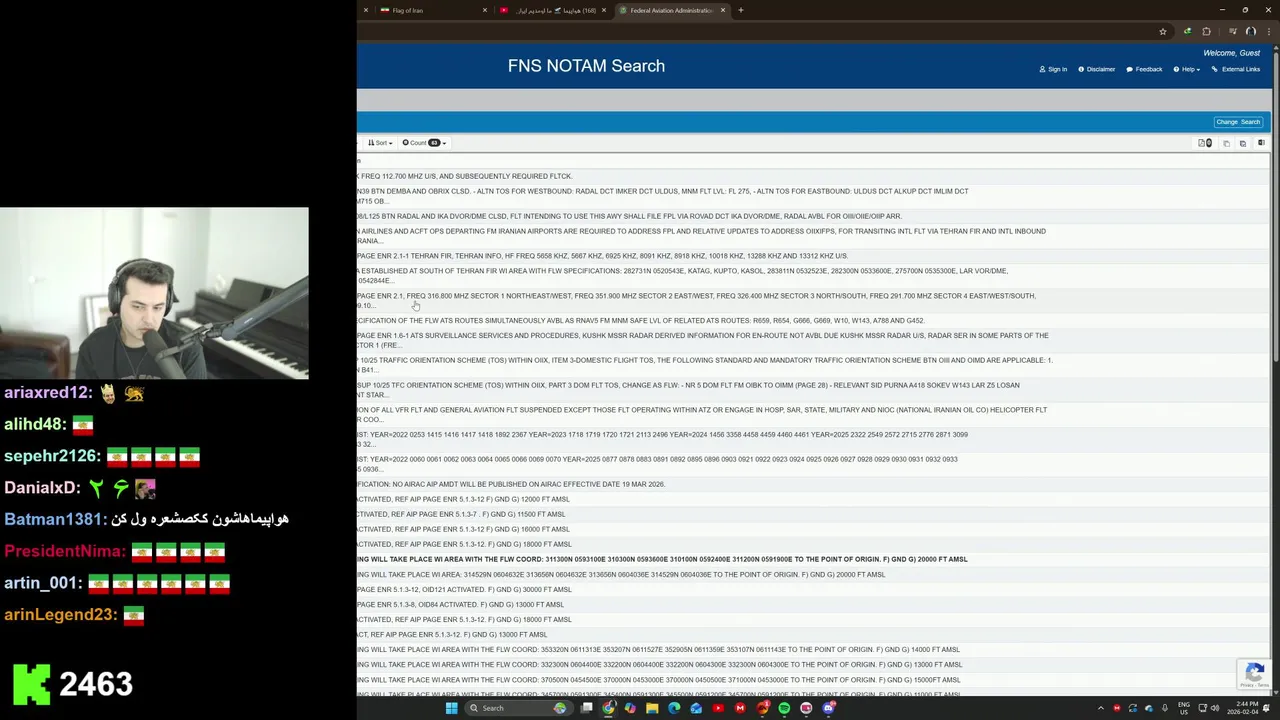Open the Count dropdown

click(x=424, y=143)
